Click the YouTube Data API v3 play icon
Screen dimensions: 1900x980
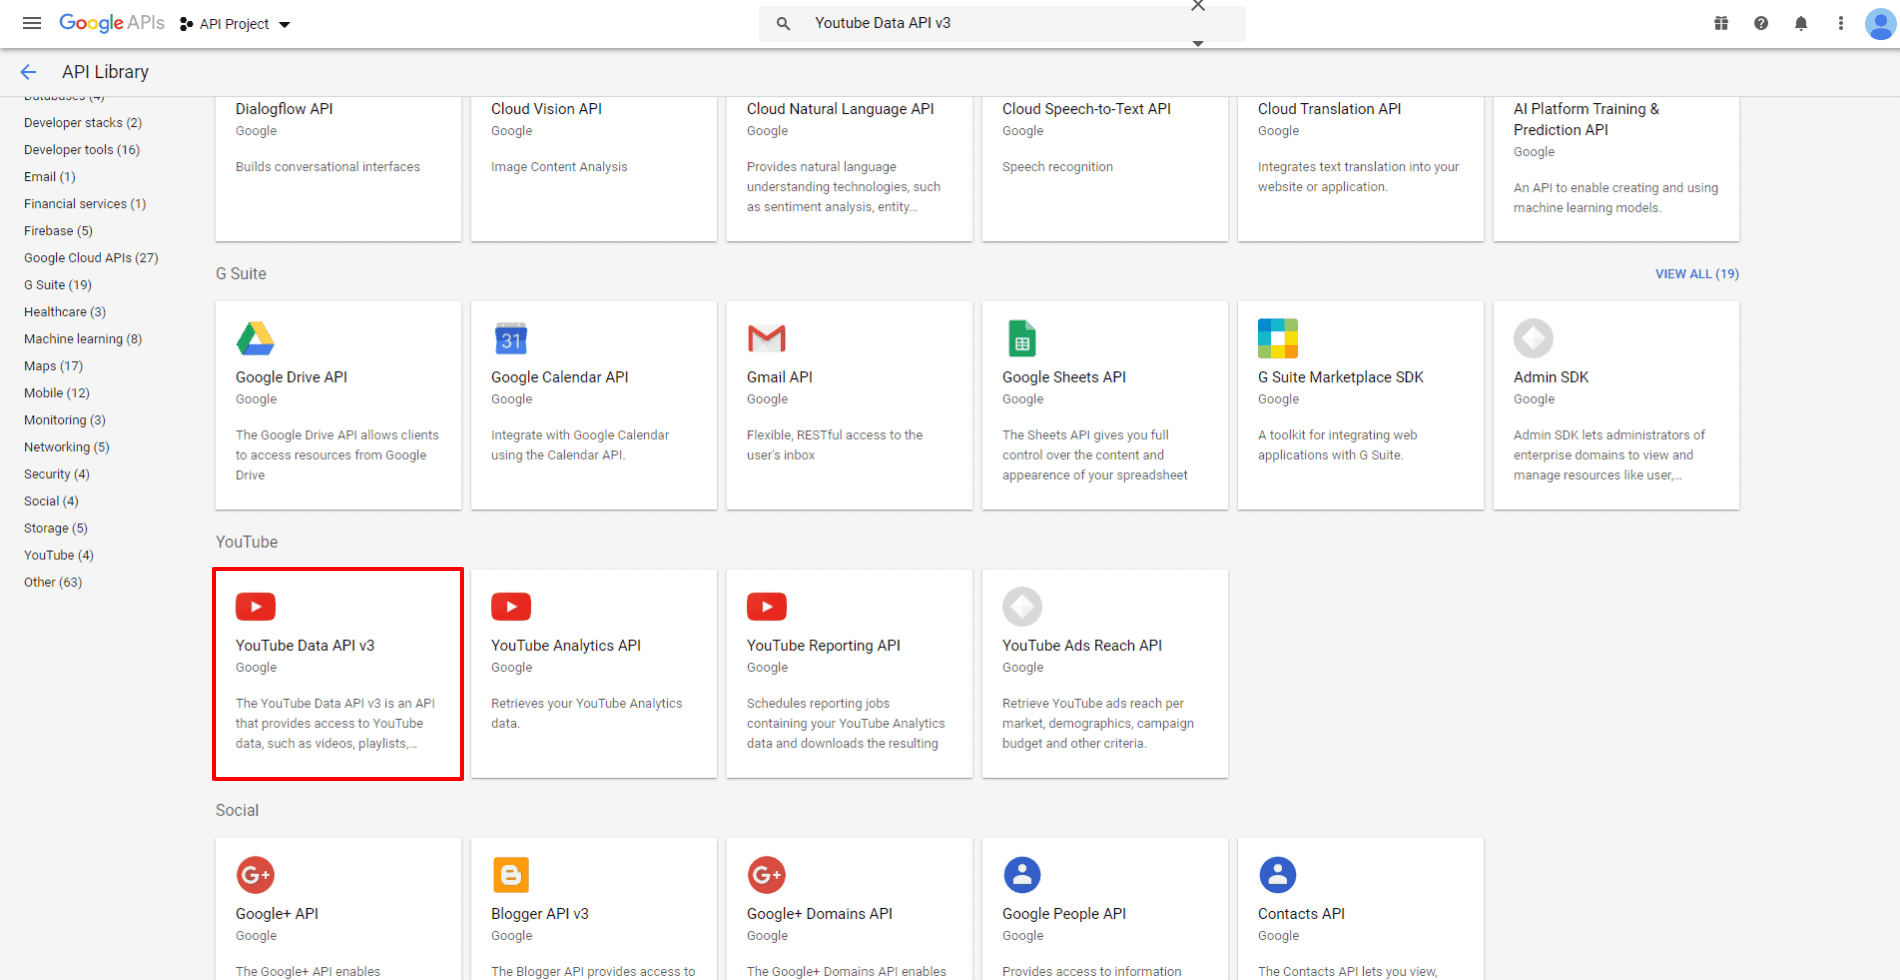(x=255, y=607)
